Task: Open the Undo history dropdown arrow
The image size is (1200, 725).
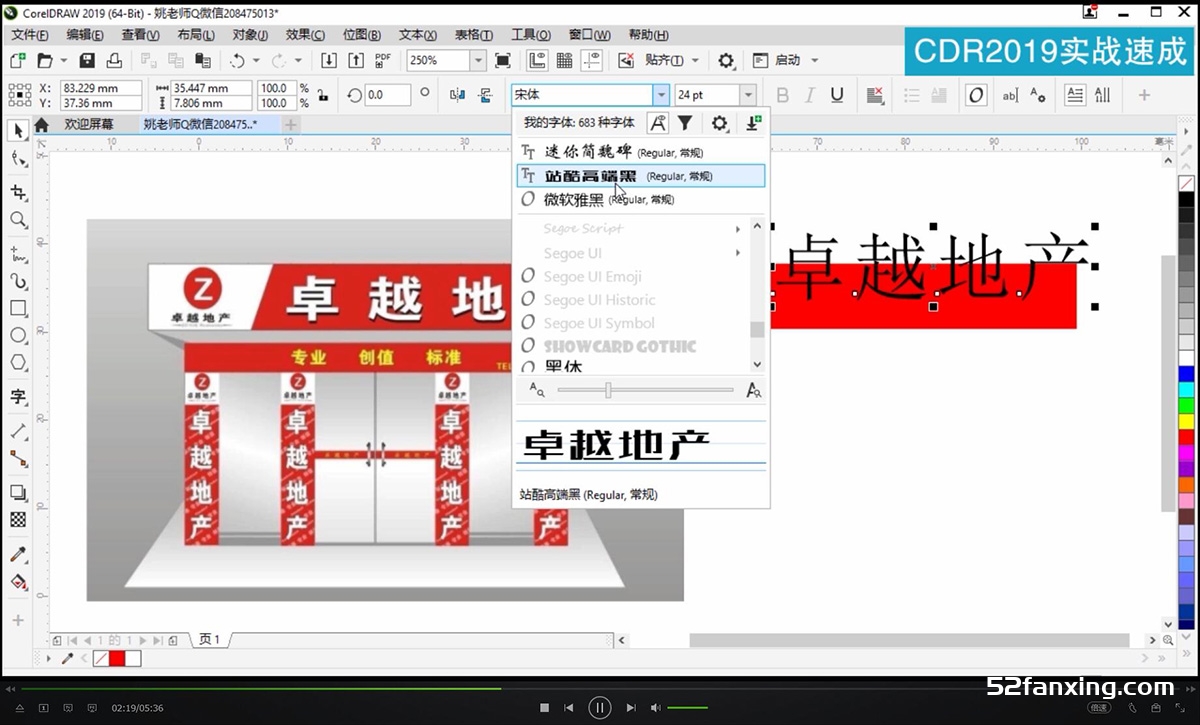Action: 256,60
